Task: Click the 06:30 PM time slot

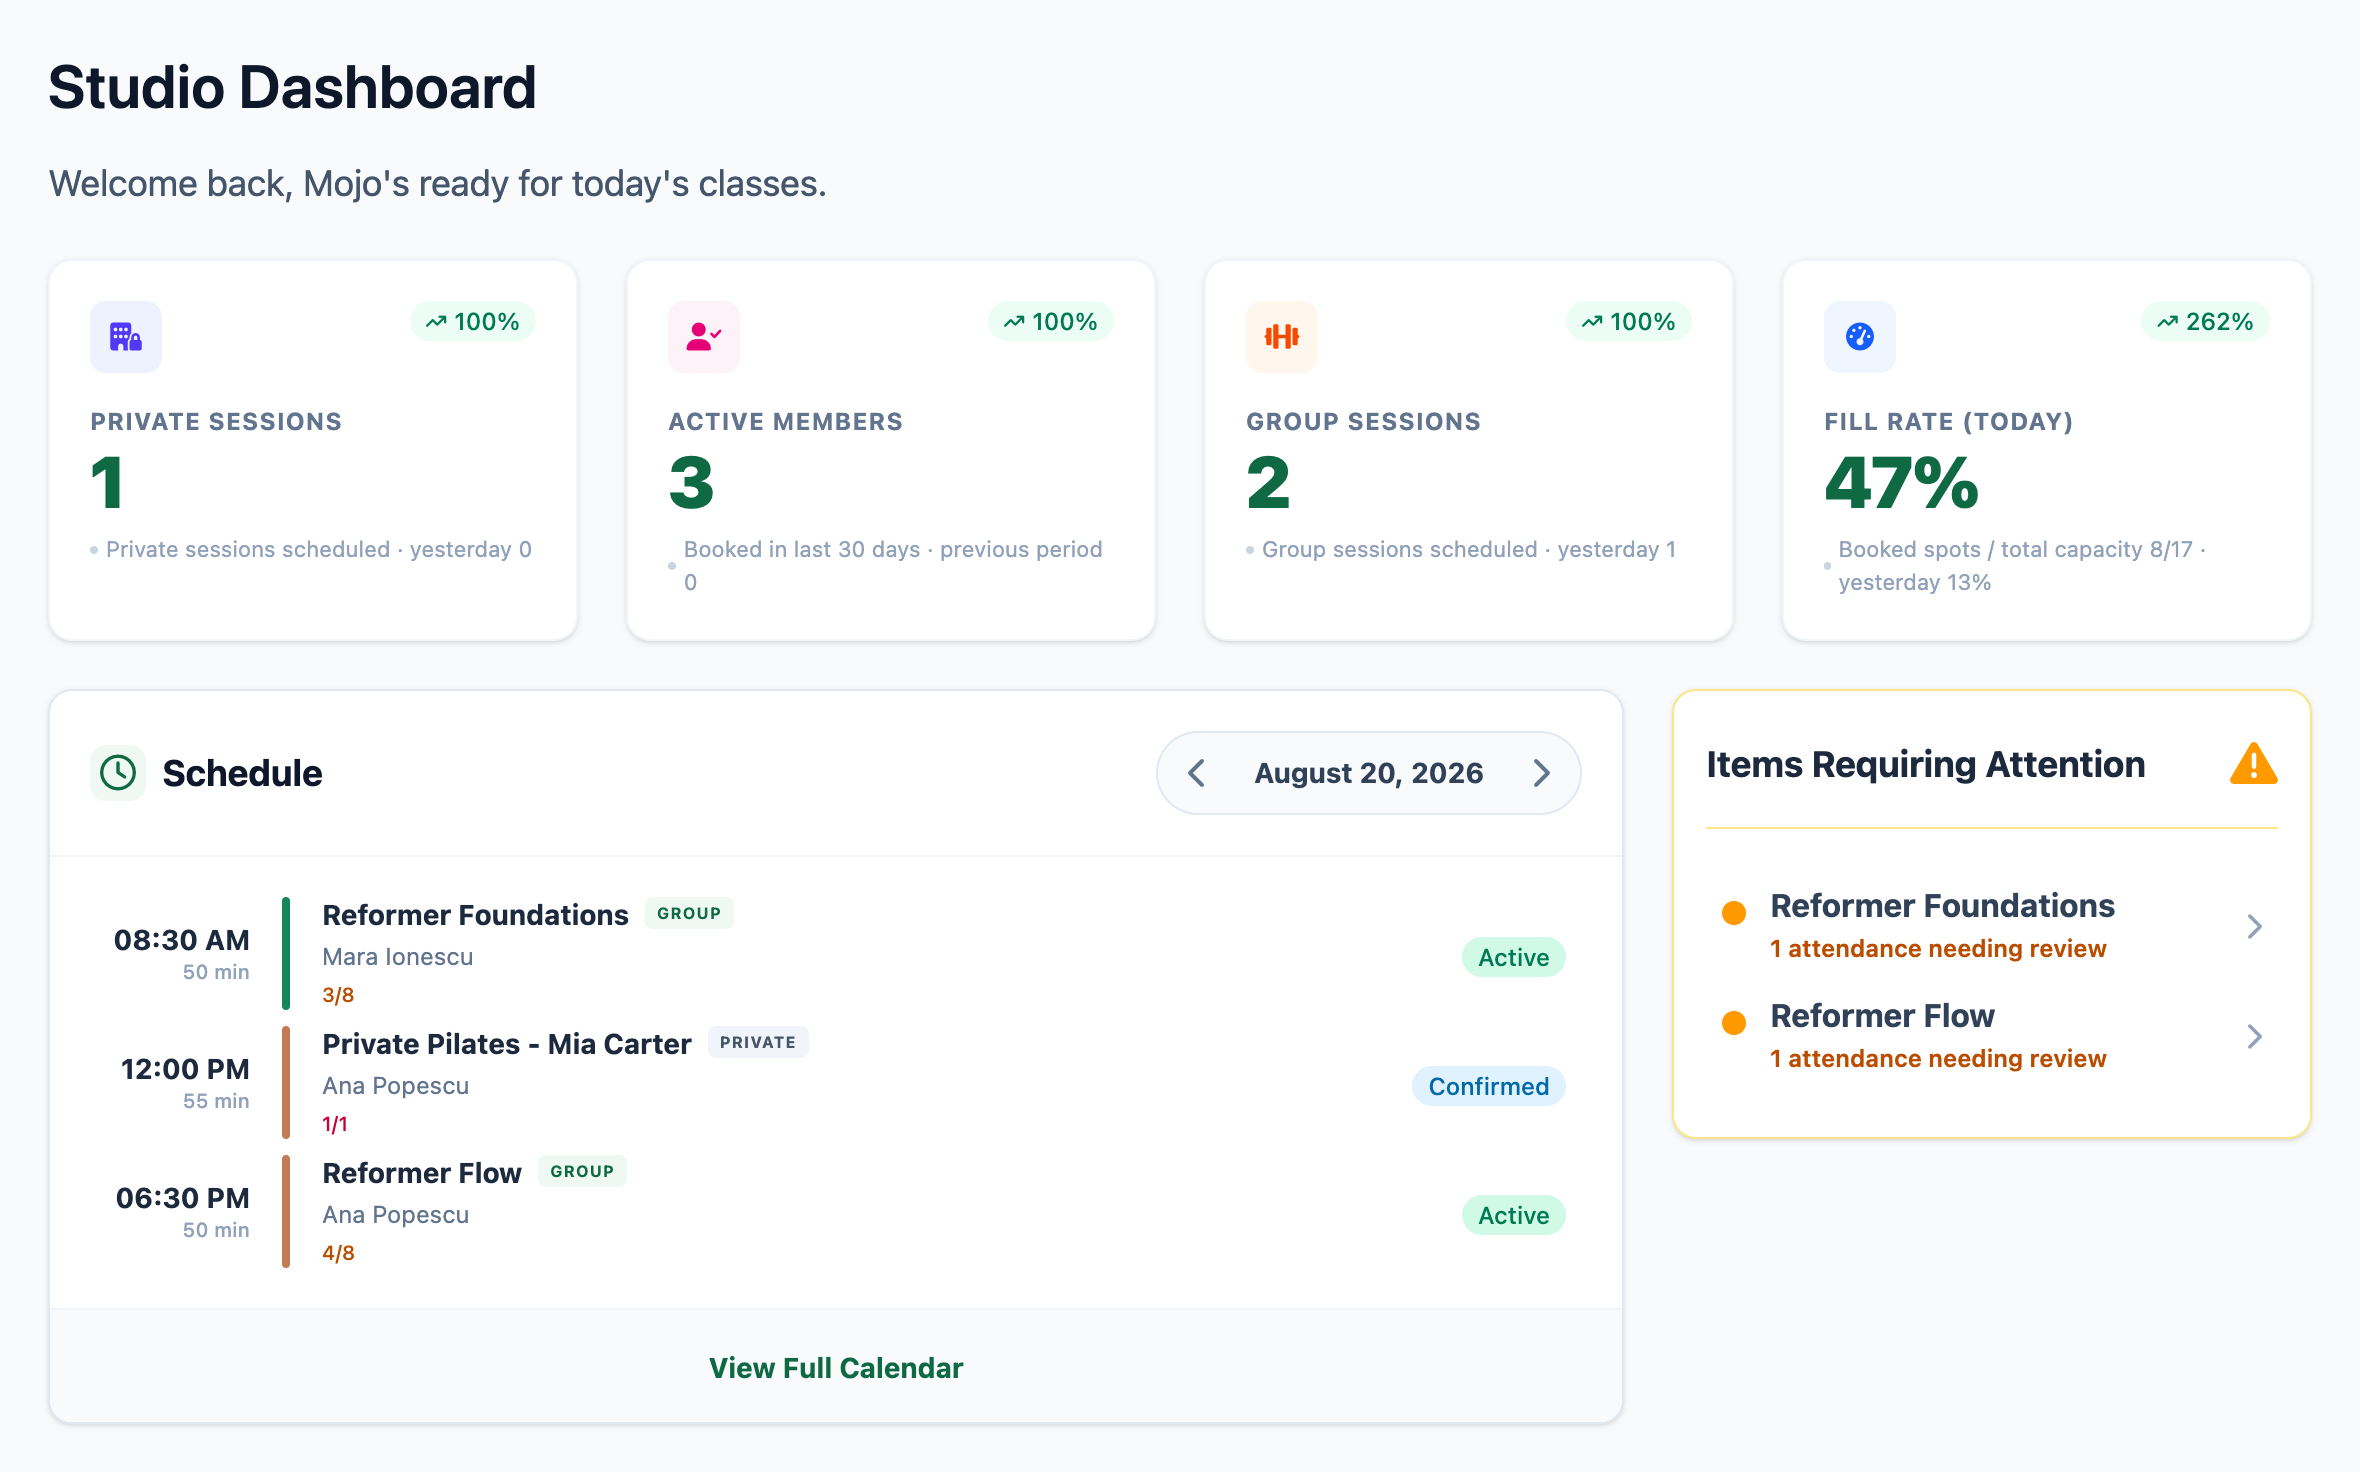Action: [183, 1198]
